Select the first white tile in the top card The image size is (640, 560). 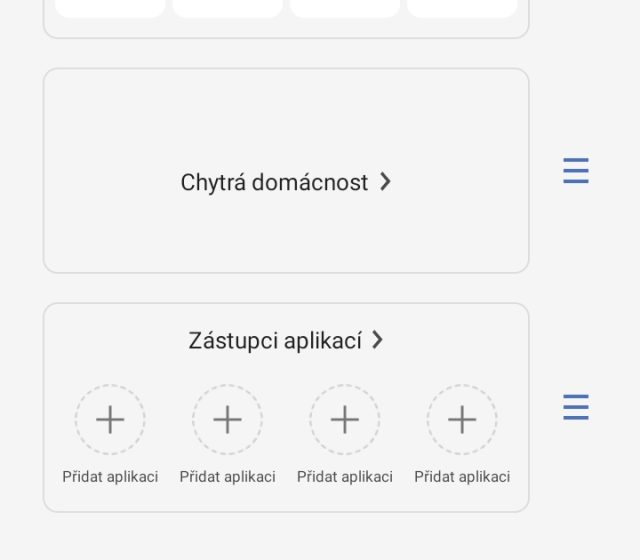click(110, 8)
